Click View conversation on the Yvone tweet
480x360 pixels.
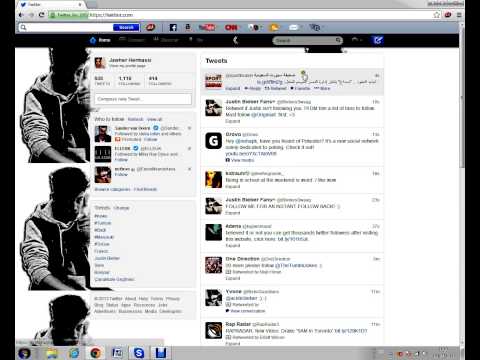(245, 311)
